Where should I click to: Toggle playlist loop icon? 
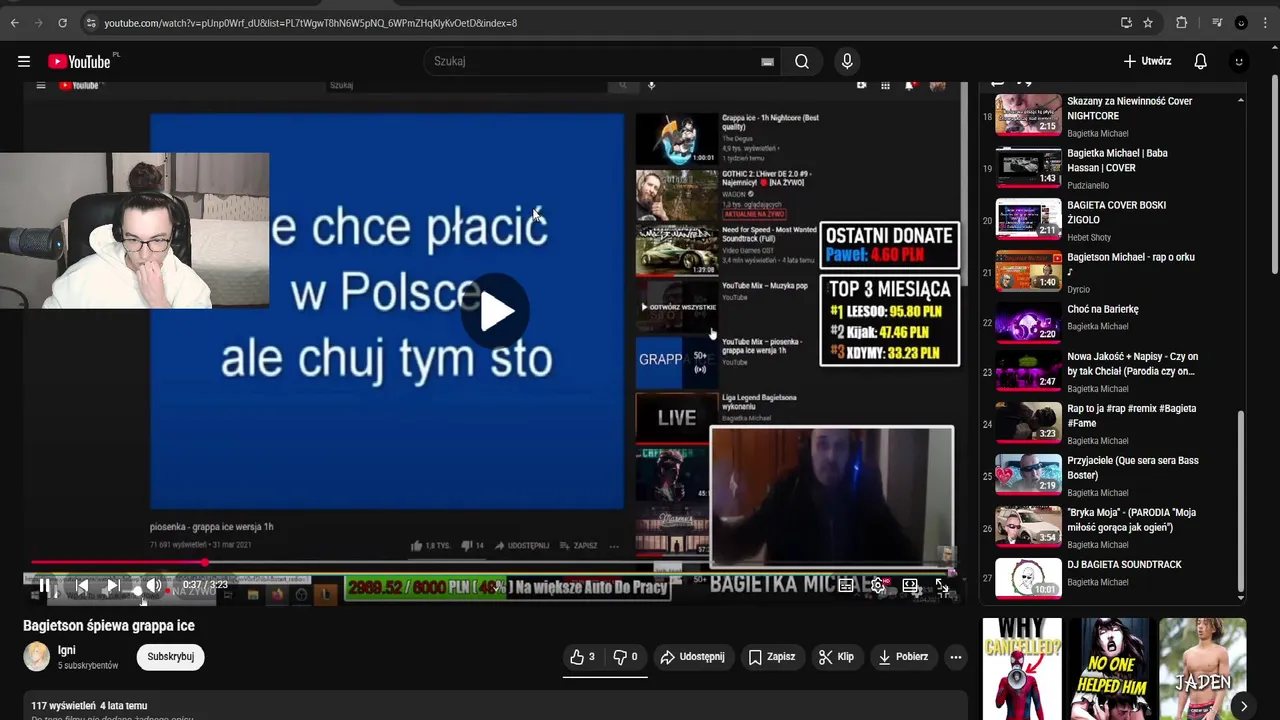click(998, 84)
